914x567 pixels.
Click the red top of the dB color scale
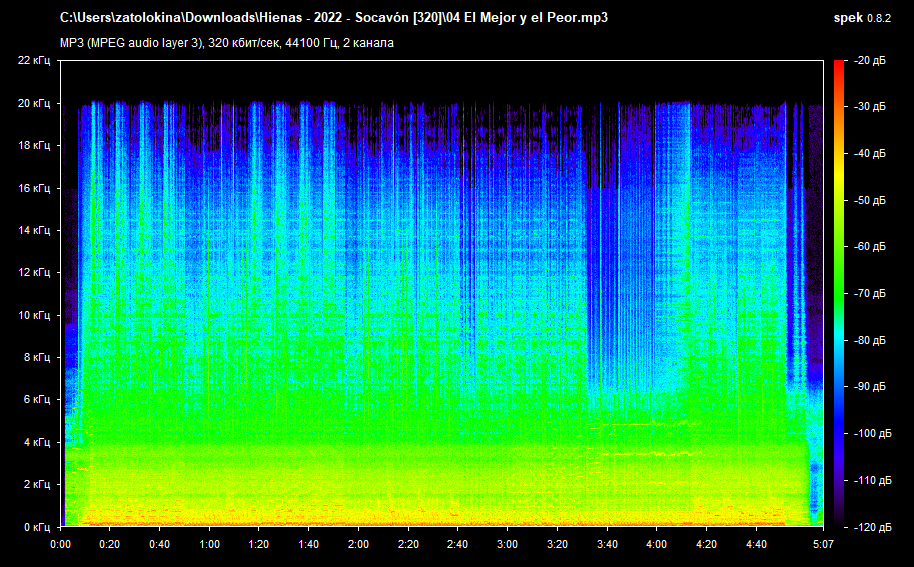(838, 66)
